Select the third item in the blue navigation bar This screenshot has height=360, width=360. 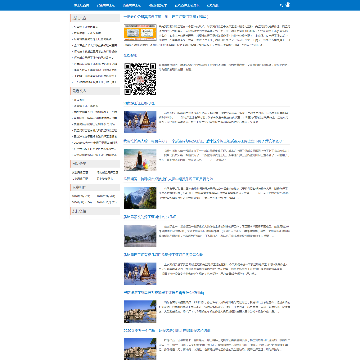coord(132,5)
